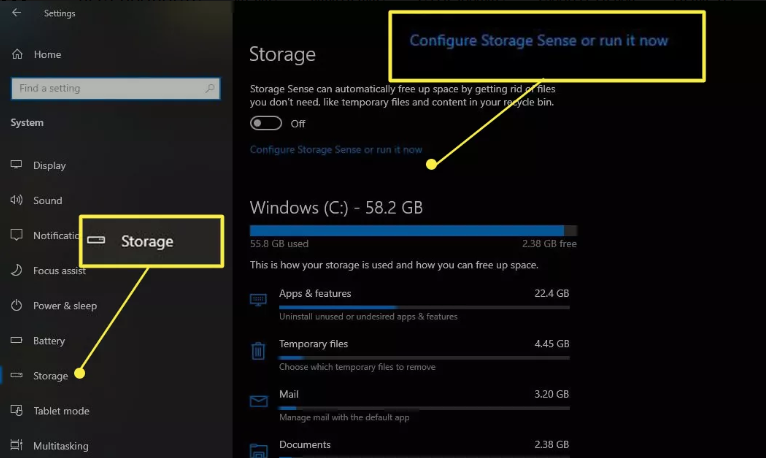Click the Windows (C:) usage bar
This screenshot has height=458, width=766.
[x=413, y=230]
